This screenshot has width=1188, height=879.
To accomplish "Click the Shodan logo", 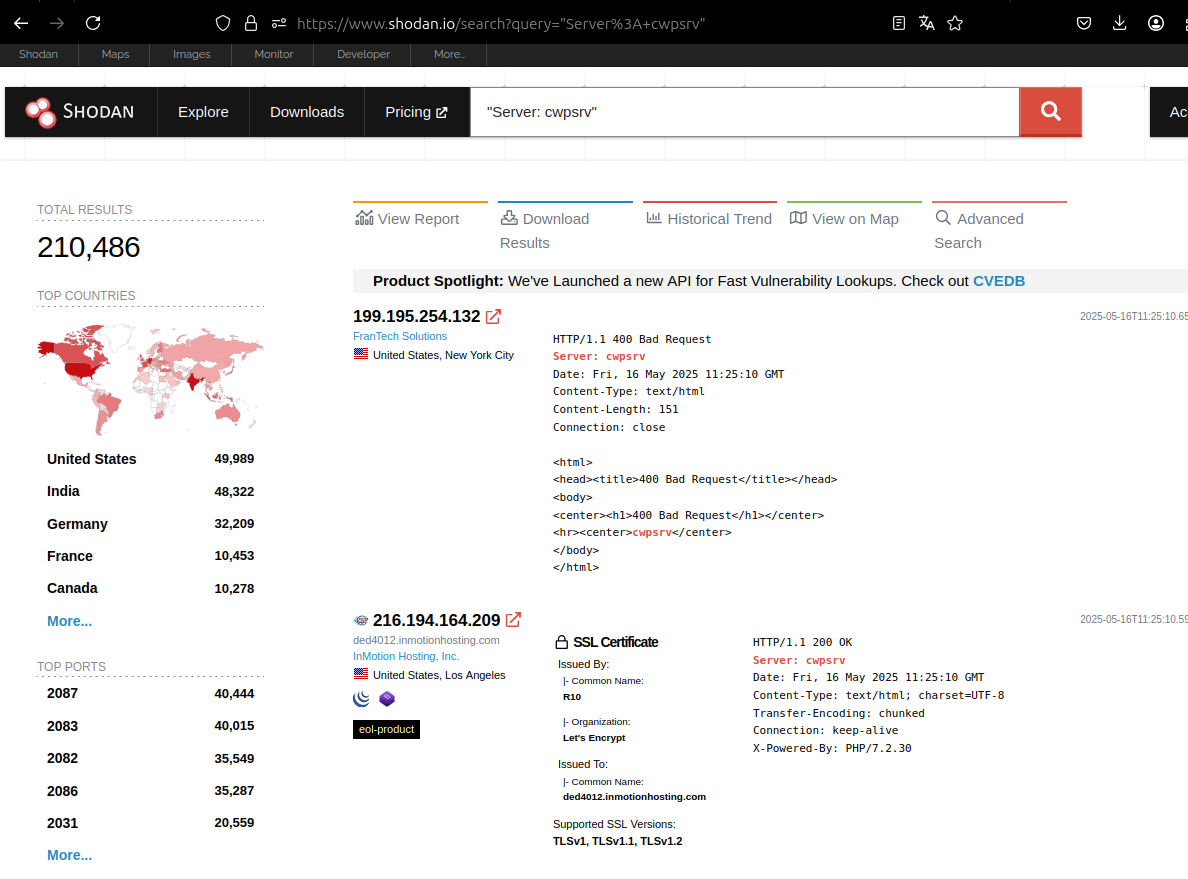I will pyautogui.click(x=80, y=112).
